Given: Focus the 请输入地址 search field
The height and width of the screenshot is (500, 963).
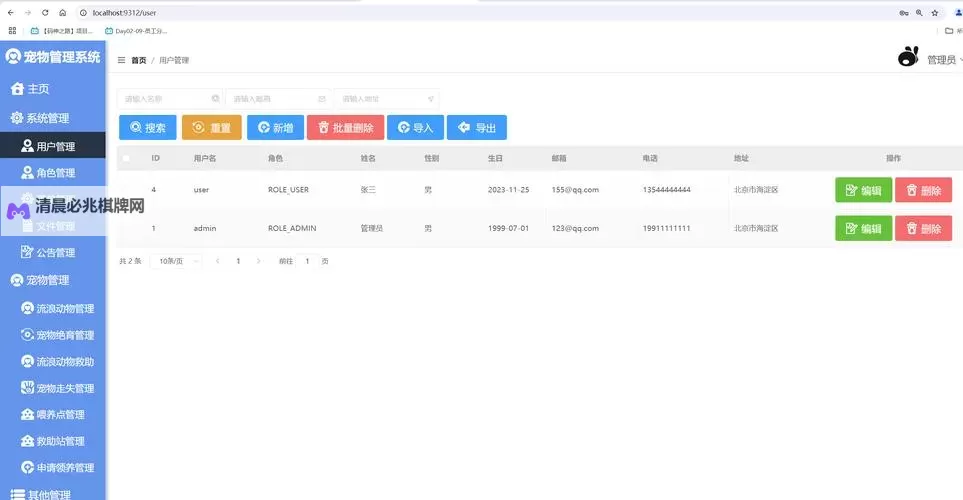Looking at the screenshot, I should 387,98.
